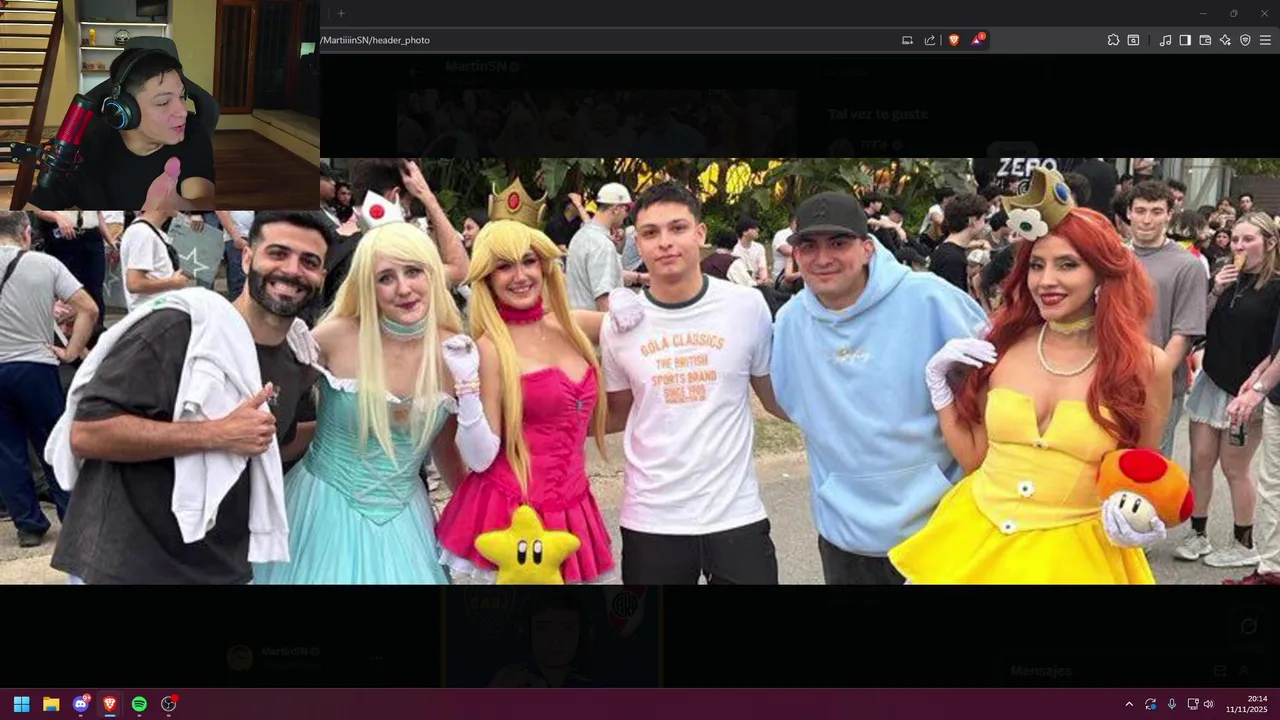Click the share page icon in address bar

point(930,40)
